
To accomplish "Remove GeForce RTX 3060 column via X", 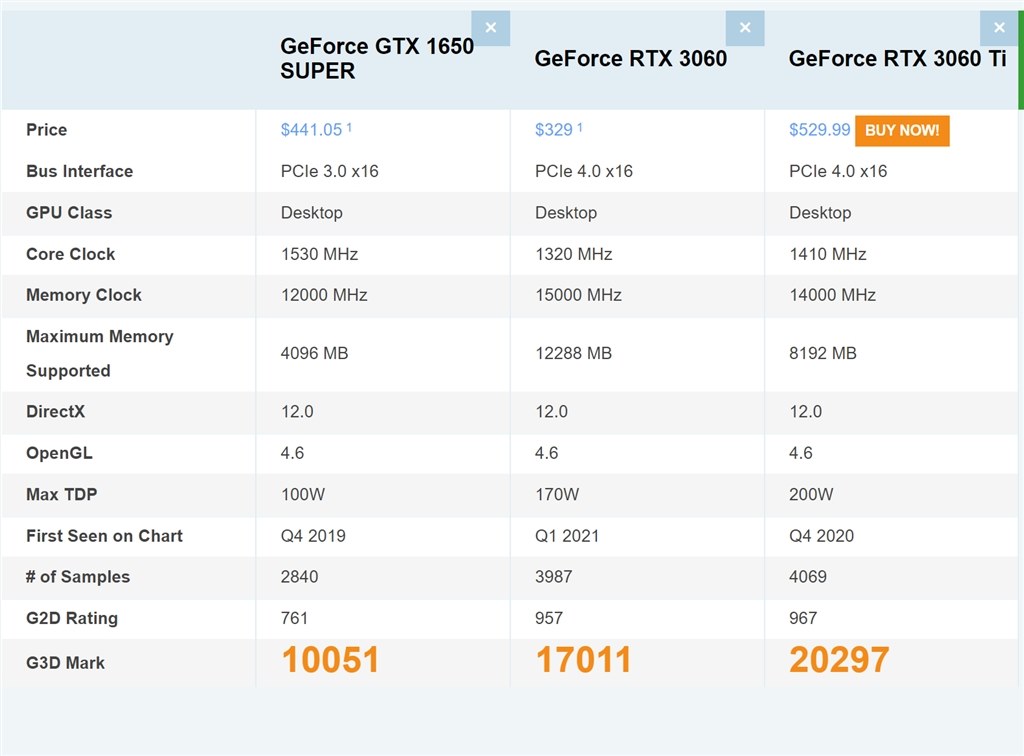I will tap(745, 27).
